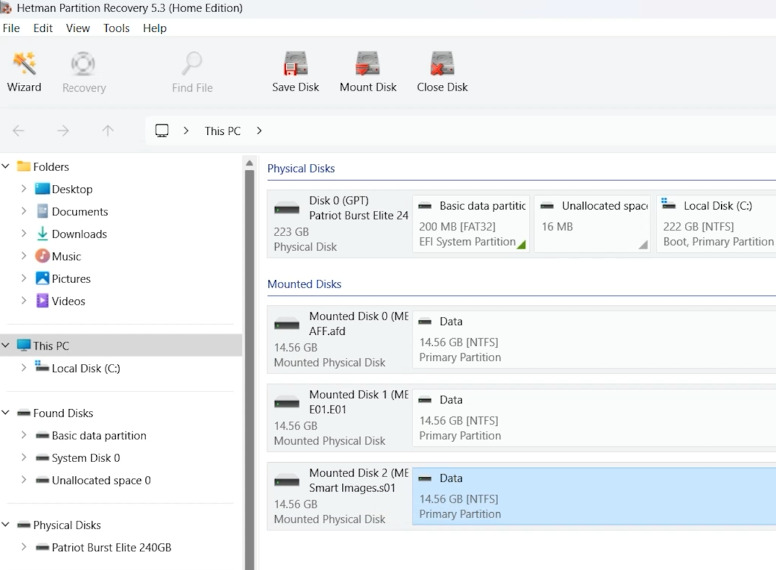Go up one level with up arrow
The image size is (776, 570).
pos(107,131)
